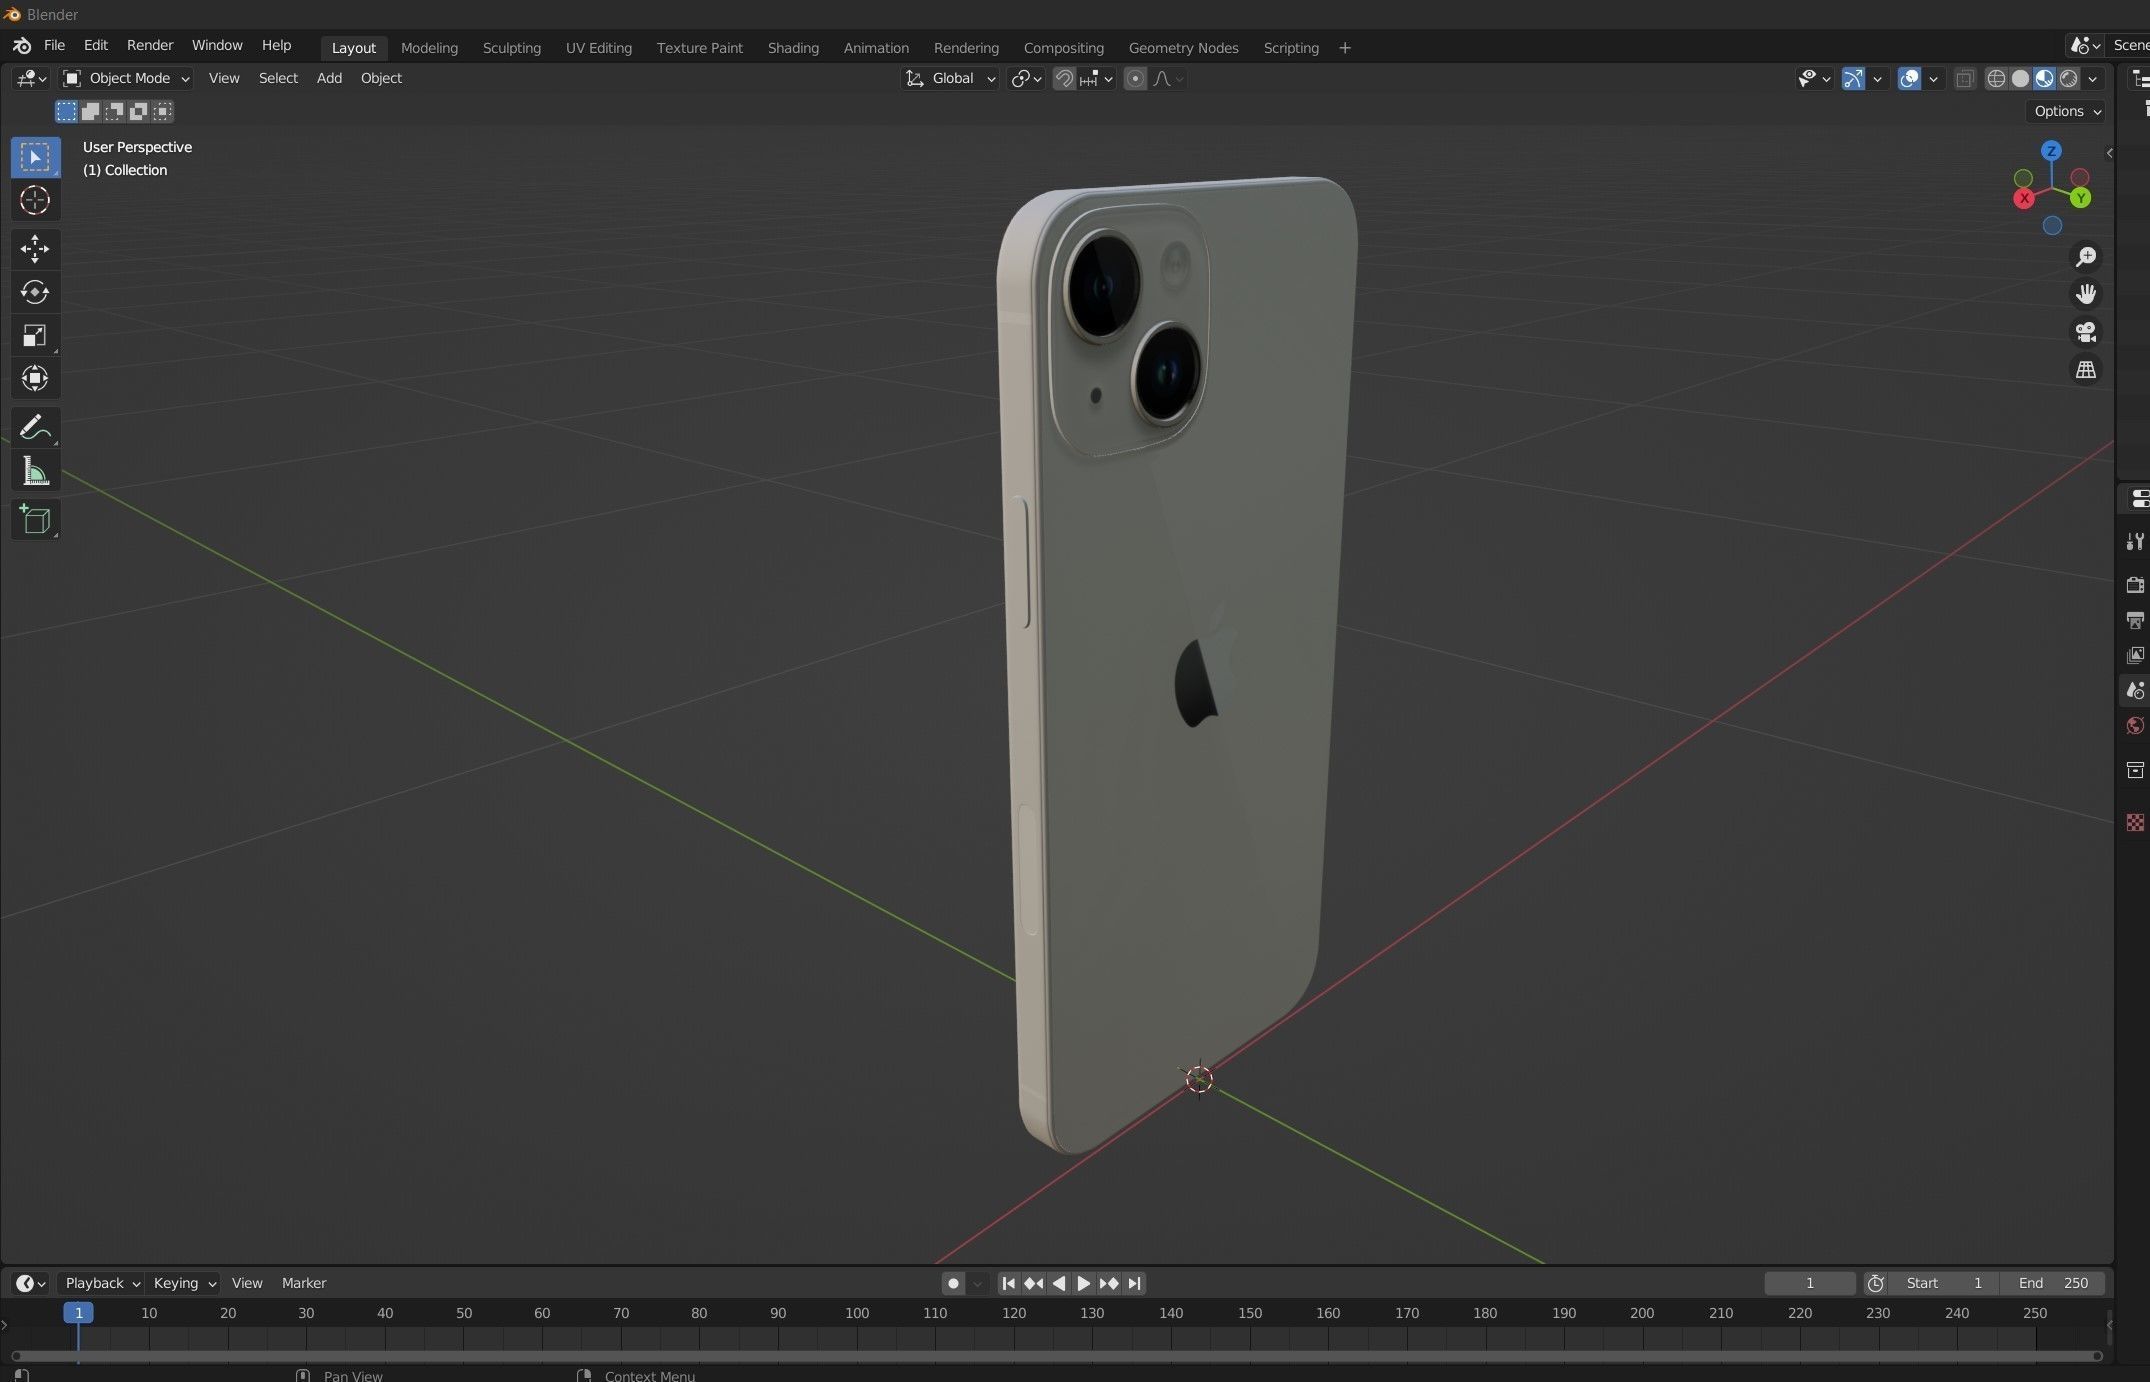The height and width of the screenshot is (1382, 2150).
Task: Open the Scene properties tab icon
Action: pyautogui.click(x=2135, y=690)
